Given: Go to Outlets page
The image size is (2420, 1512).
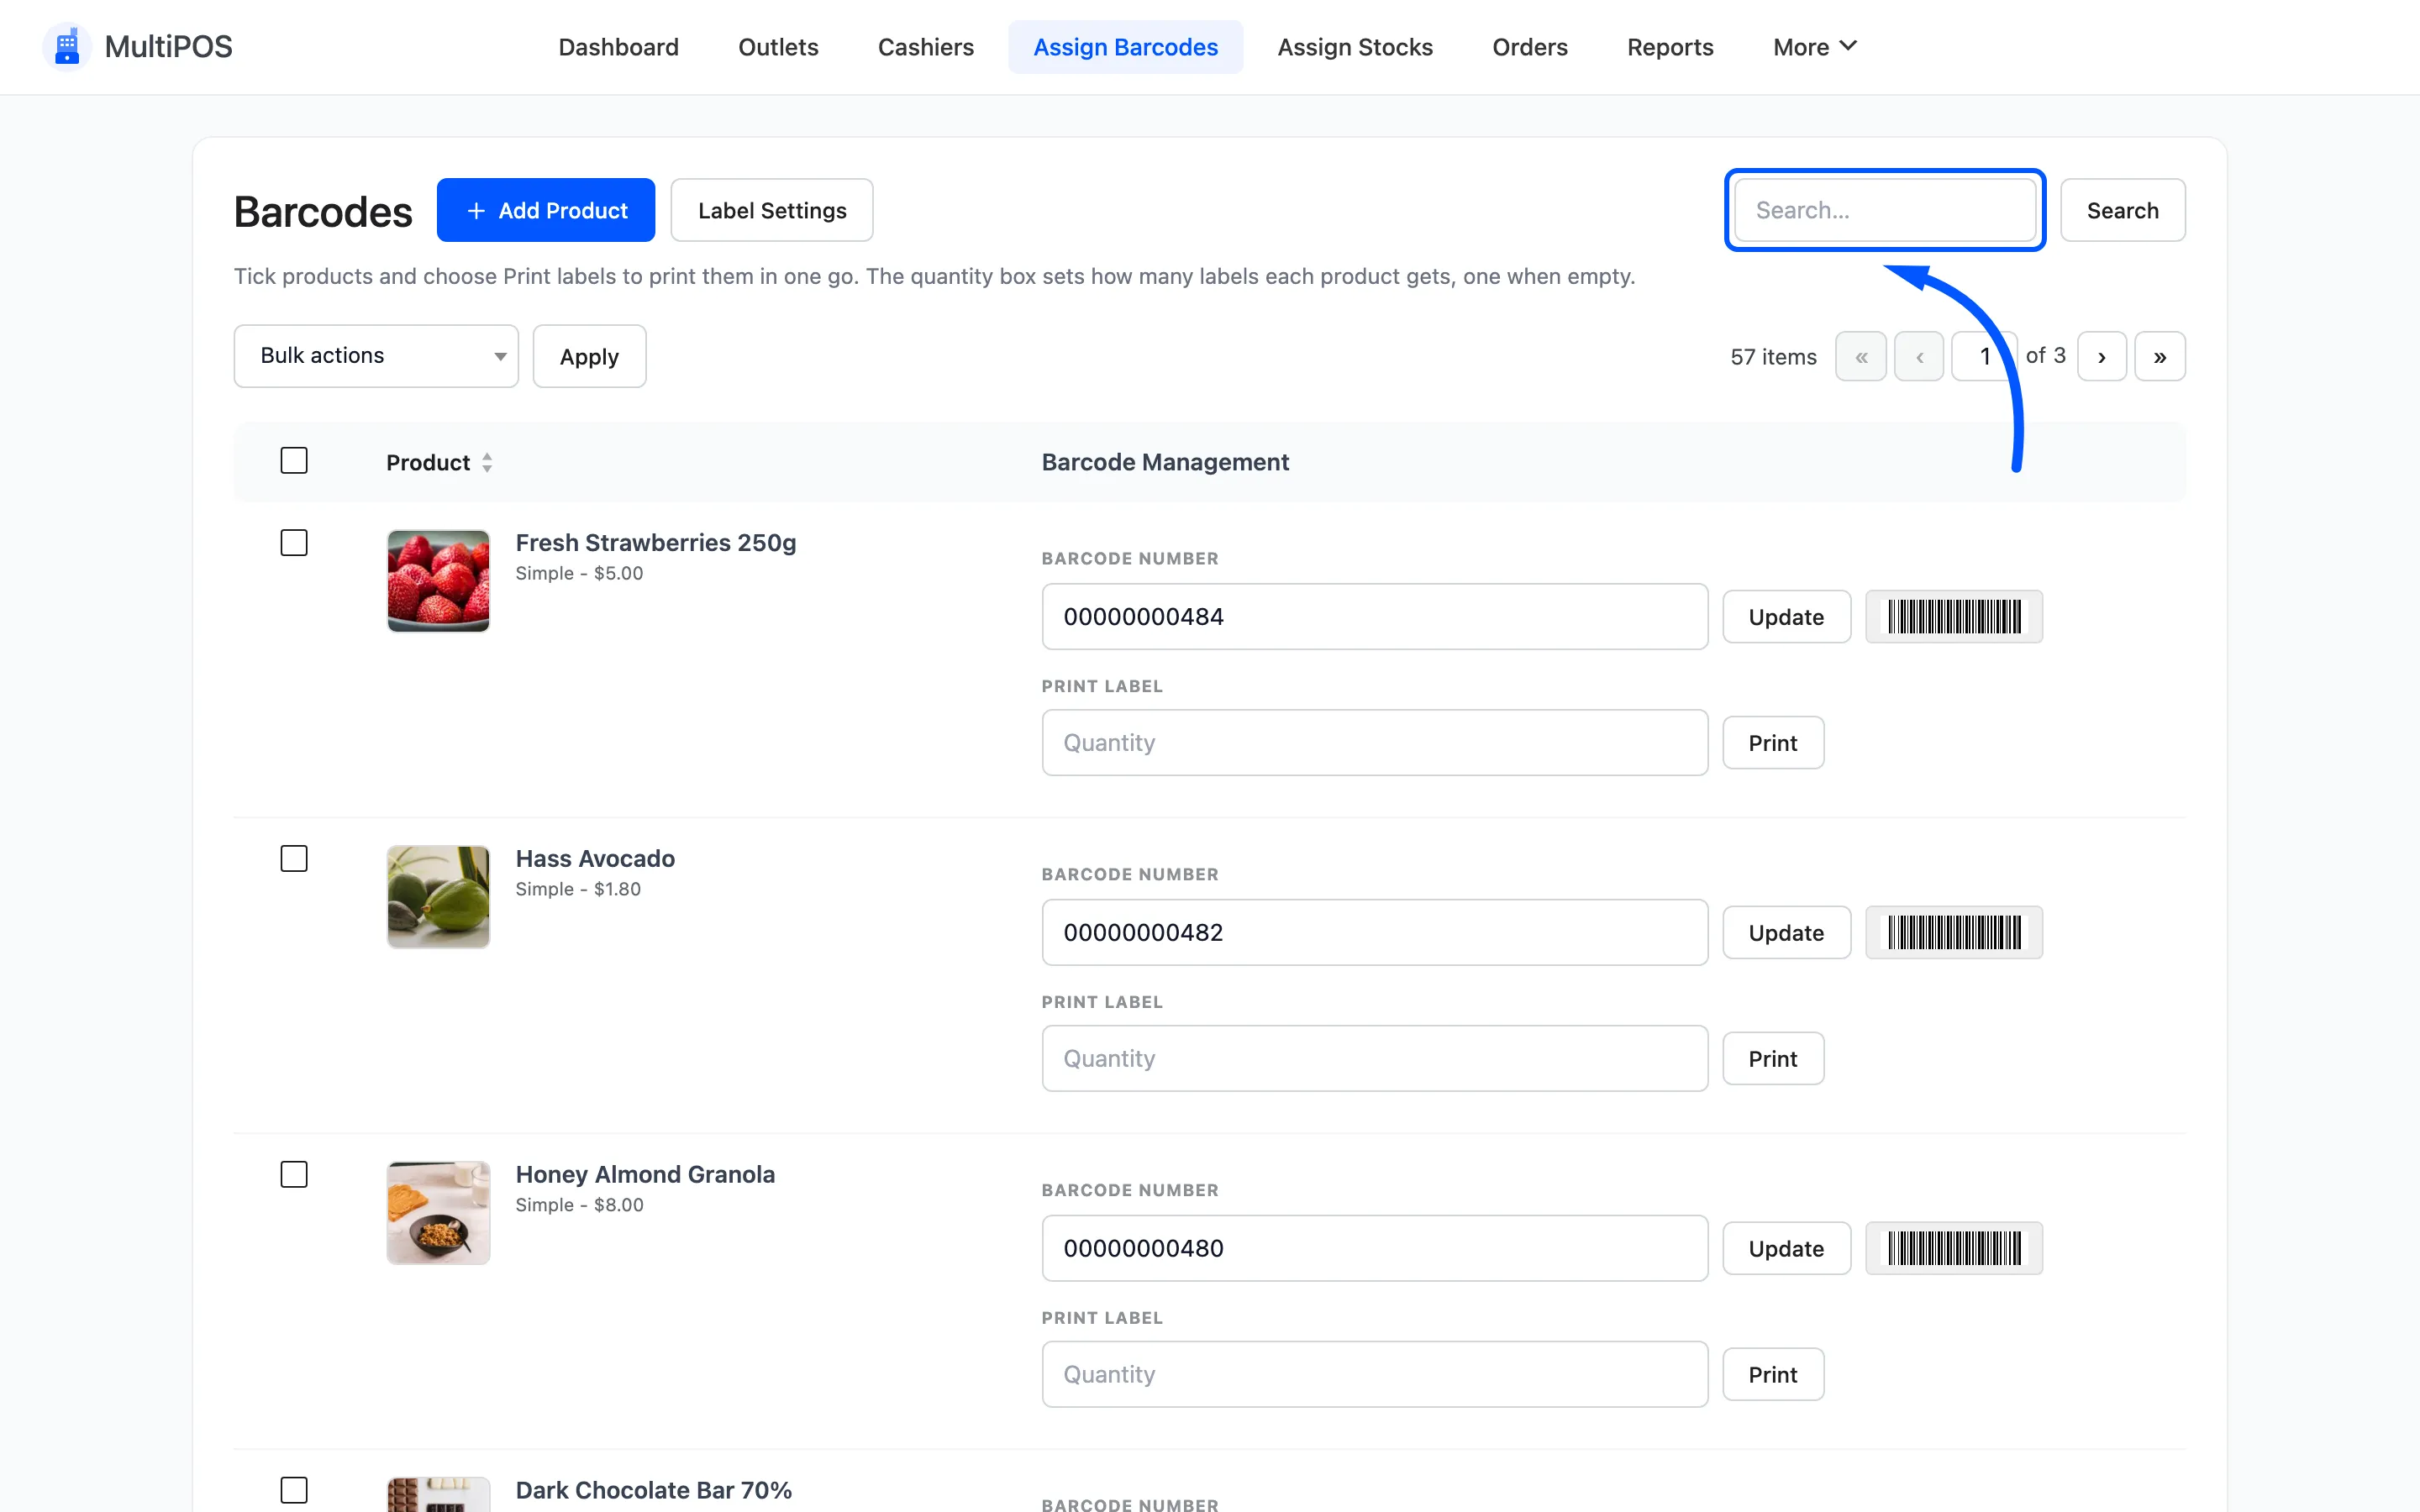Looking at the screenshot, I should coord(778,47).
